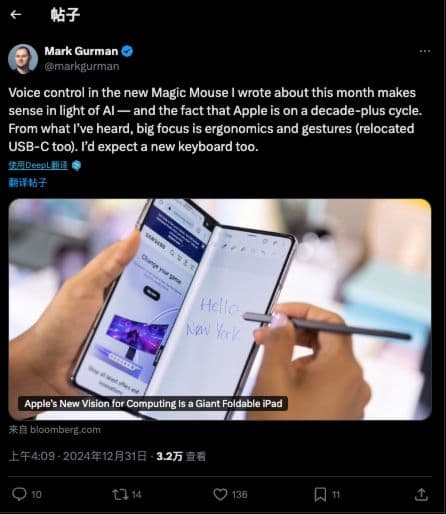Reply using the comment bubble icon
Image resolution: width=446 pixels, height=514 pixels.
(x=19, y=494)
